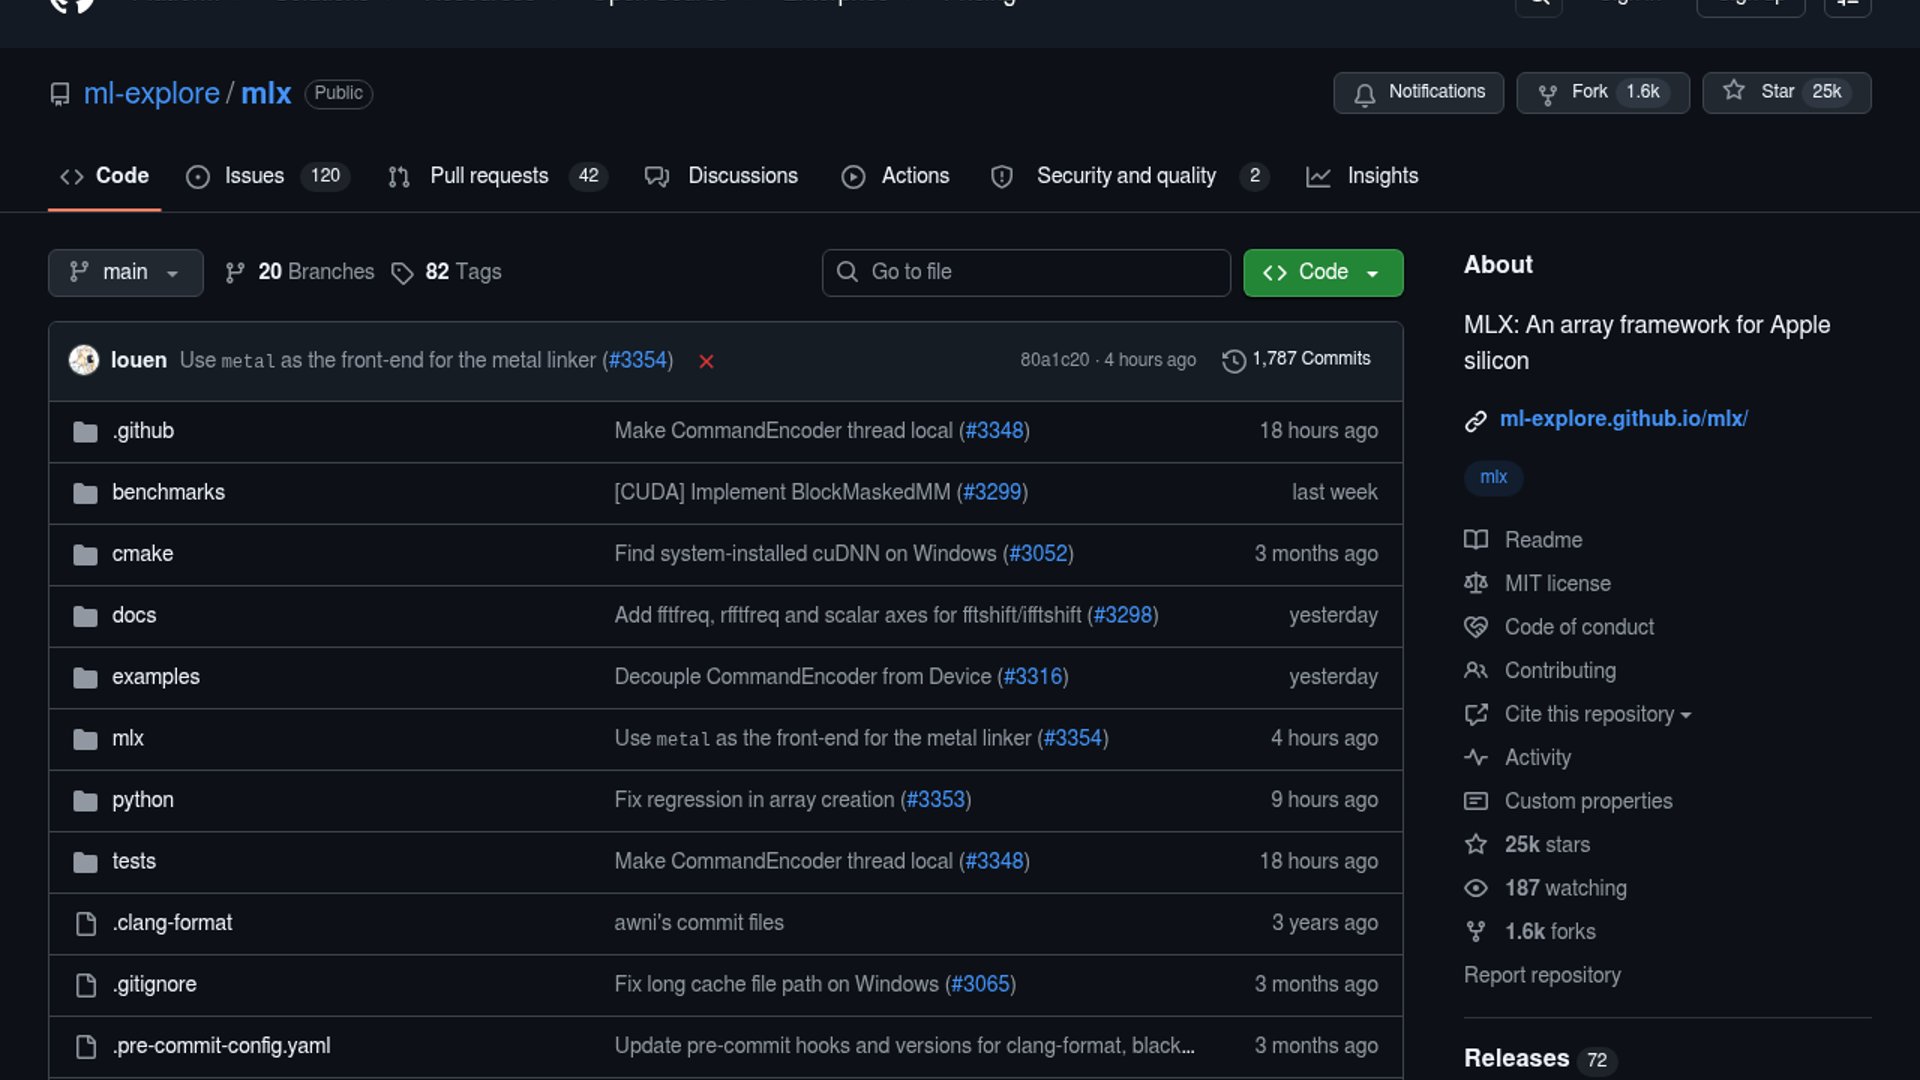The width and height of the screenshot is (1920, 1080).
Task: Open the green Code dropdown
Action: coord(1322,272)
